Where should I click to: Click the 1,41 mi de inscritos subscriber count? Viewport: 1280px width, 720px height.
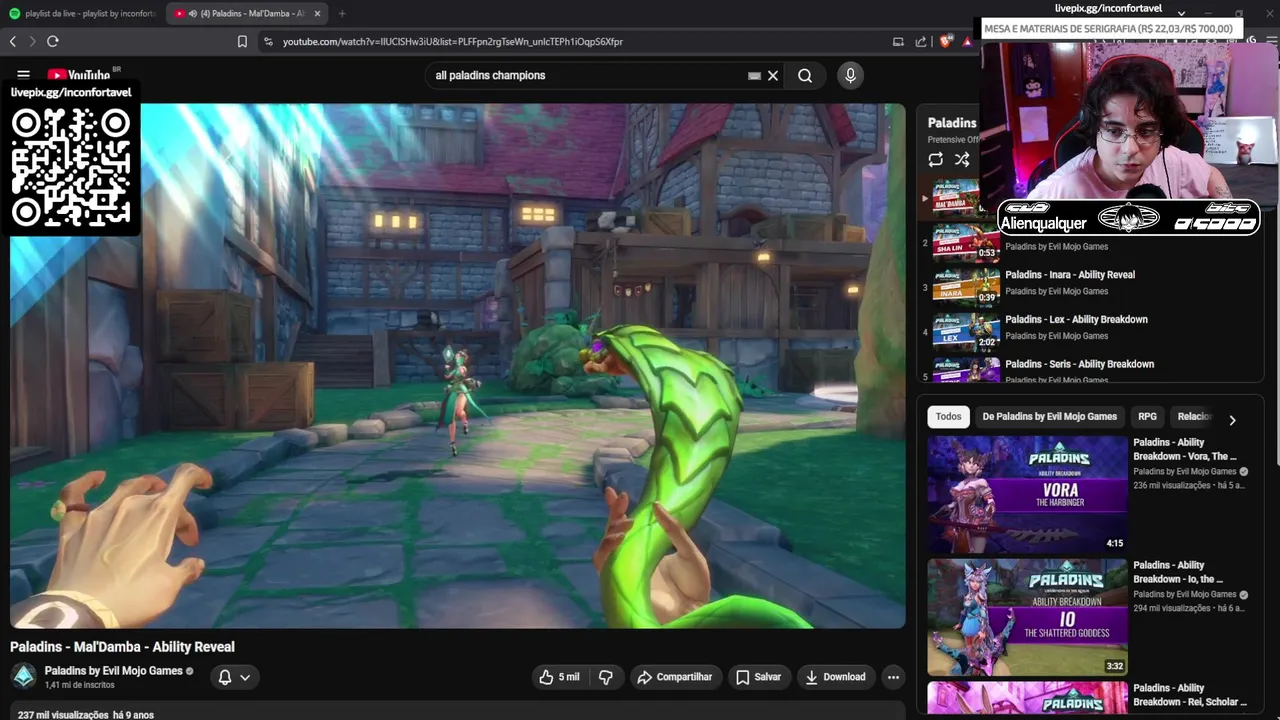click(79, 686)
